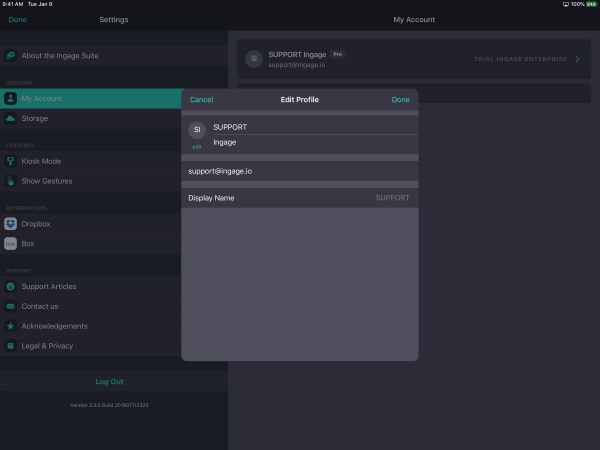Tap the Settings header title

114,20
